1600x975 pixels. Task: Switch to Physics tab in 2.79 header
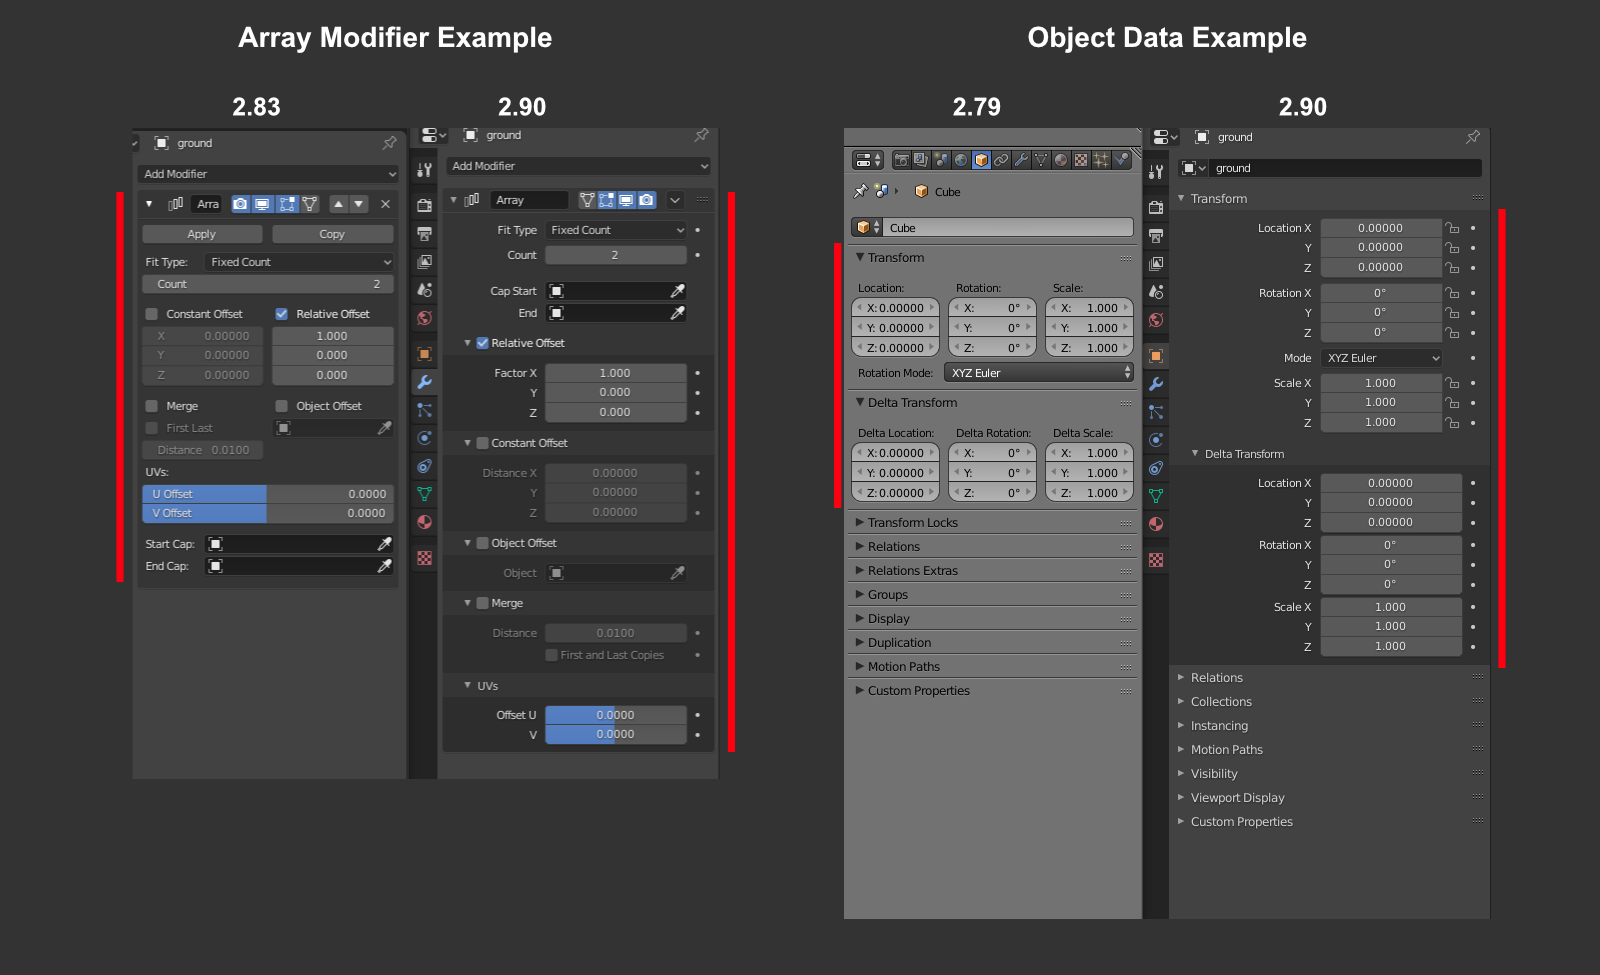pos(1121,160)
